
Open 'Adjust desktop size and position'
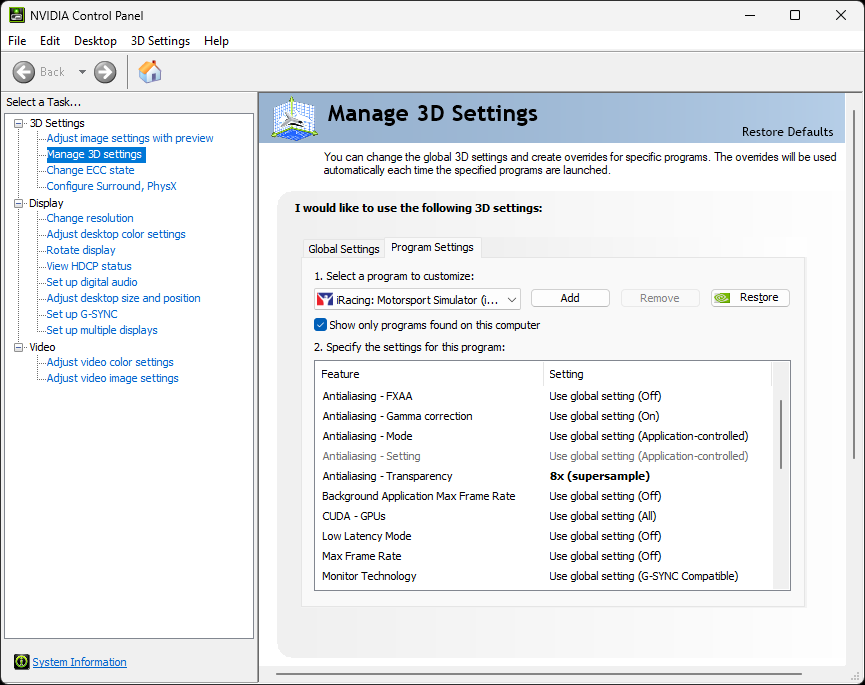click(124, 298)
